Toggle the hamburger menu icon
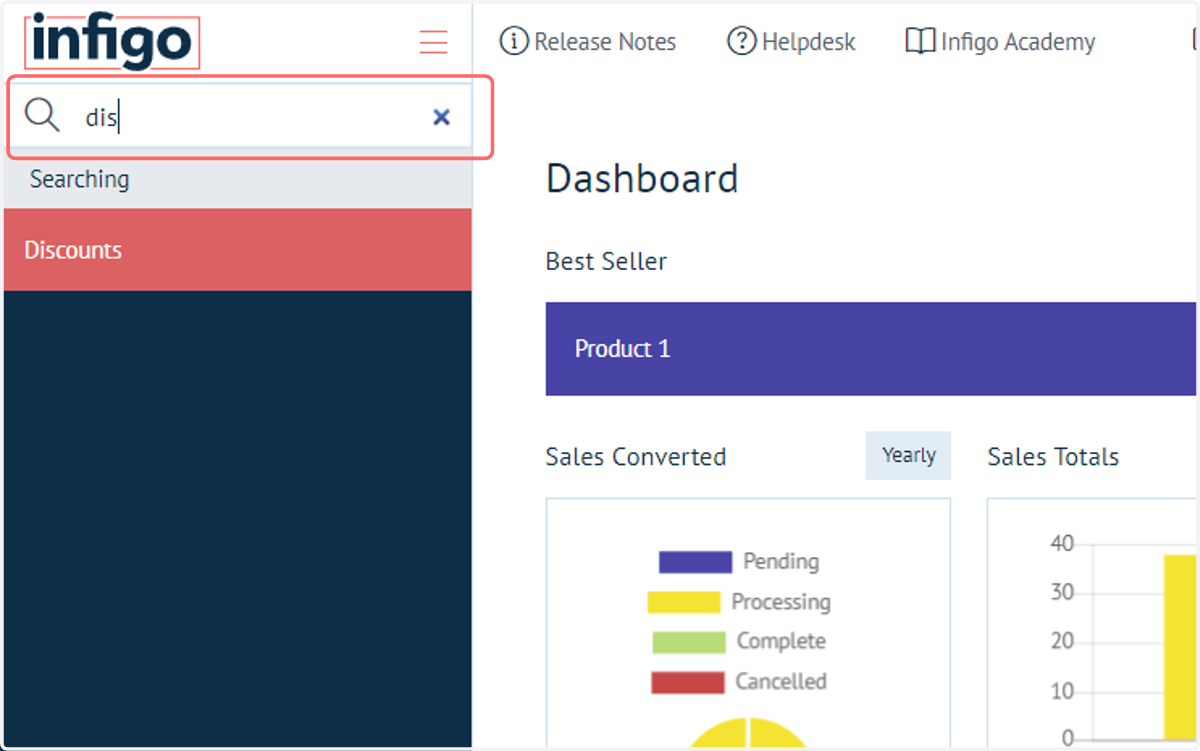 tap(433, 42)
